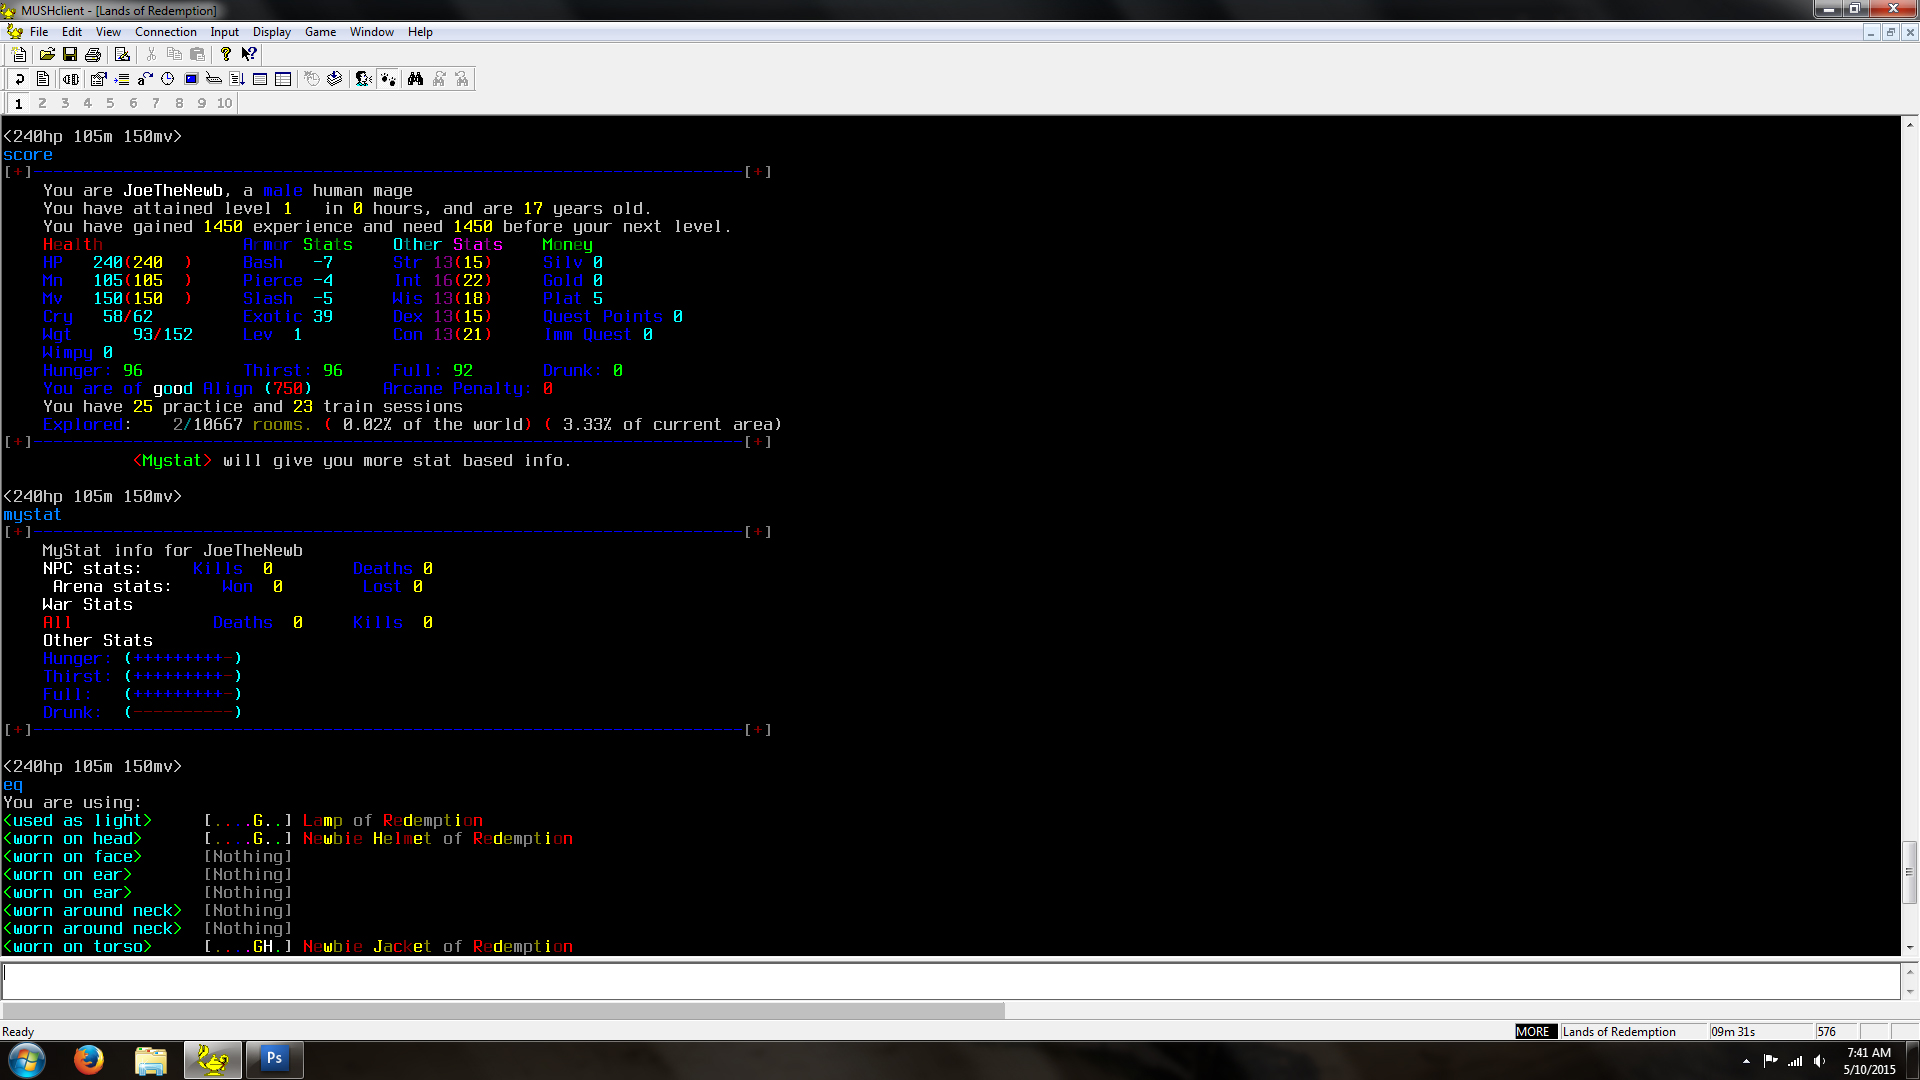Viewport: 1920px width, 1080px height.
Task: Toggle Wrap Output button
Action: pyautogui.click(x=19, y=79)
